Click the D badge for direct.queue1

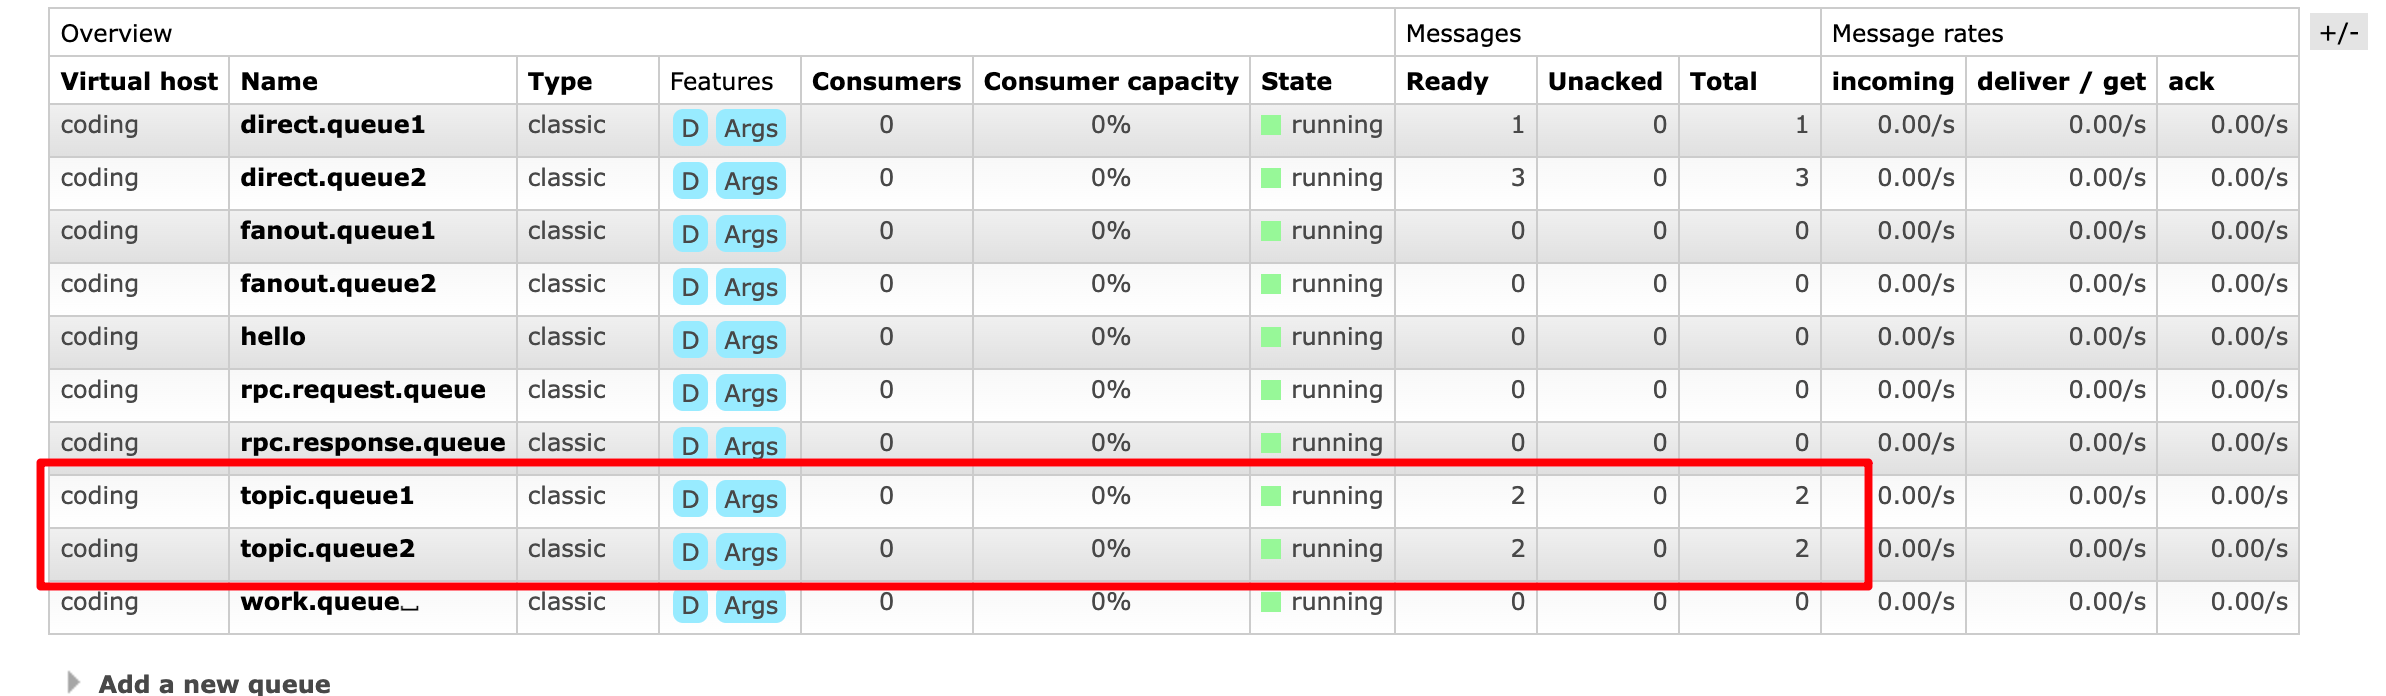pyautogui.click(x=690, y=128)
